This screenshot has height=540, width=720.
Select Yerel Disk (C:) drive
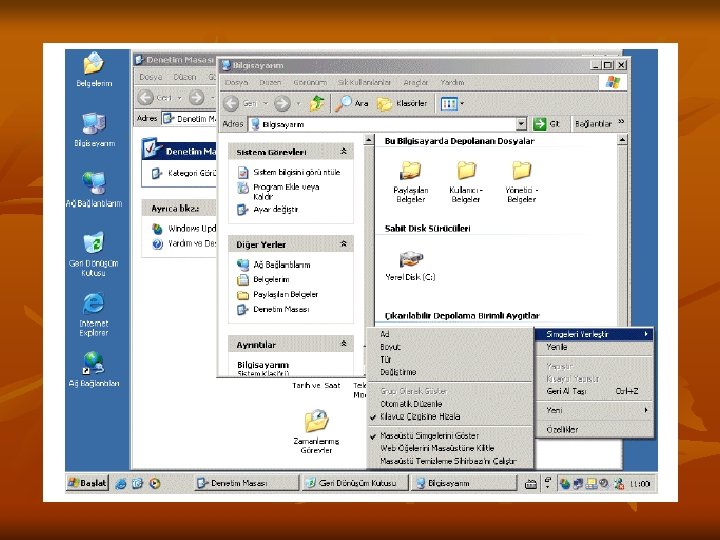(410, 265)
